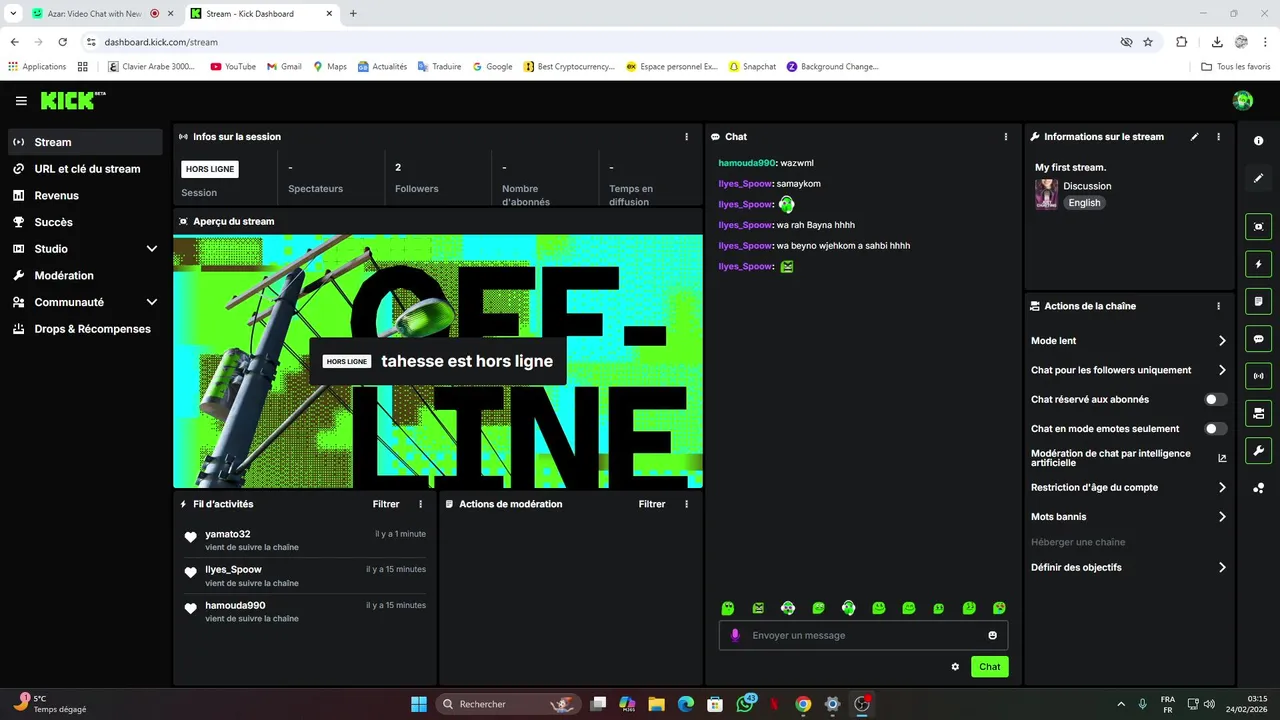Click the offline stream preview image
The height and width of the screenshot is (720, 1280).
438,361
